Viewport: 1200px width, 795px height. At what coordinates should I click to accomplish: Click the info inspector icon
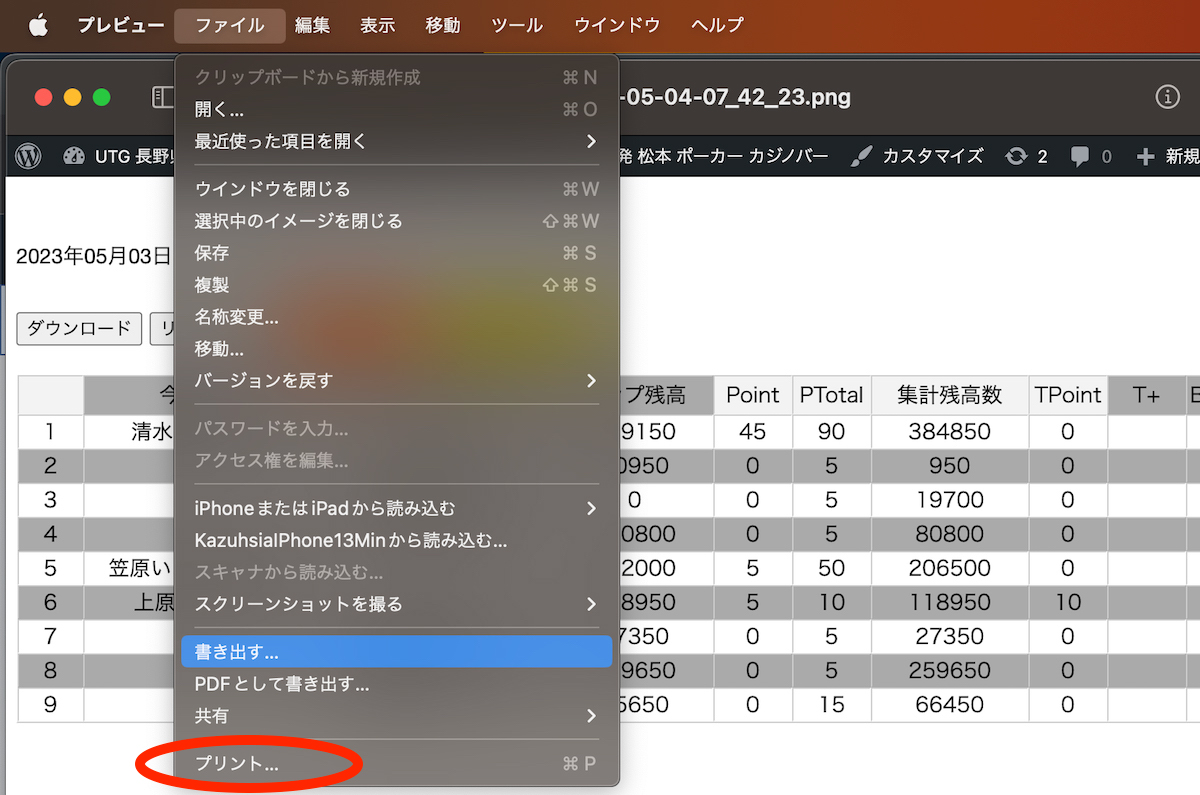(1167, 97)
